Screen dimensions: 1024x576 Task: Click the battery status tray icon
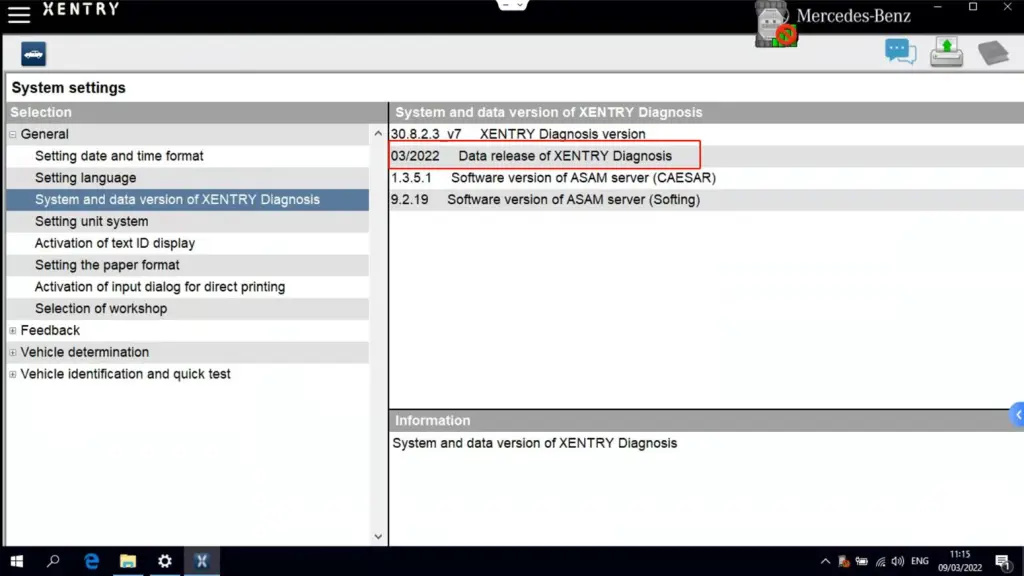[862, 561]
